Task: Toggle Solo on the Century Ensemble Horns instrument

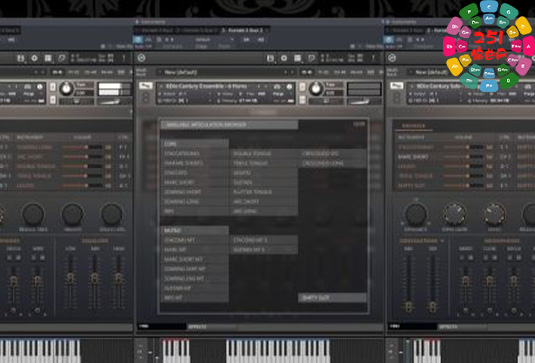Action: tap(302, 87)
